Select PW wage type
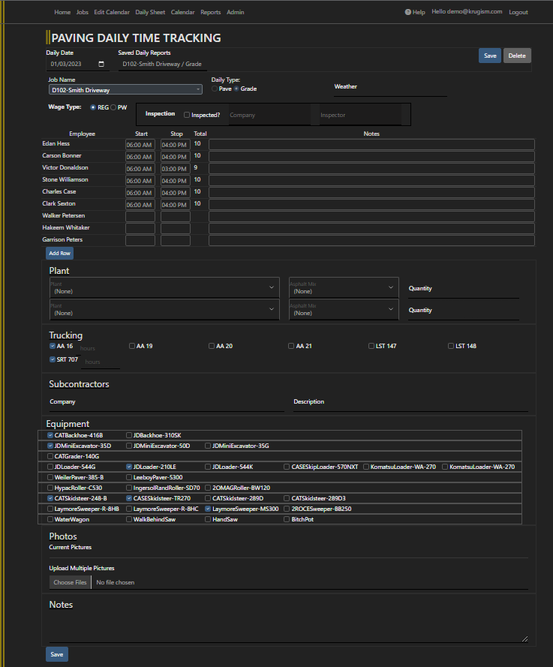This screenshot has width=553, height=667. coord(113,108)
